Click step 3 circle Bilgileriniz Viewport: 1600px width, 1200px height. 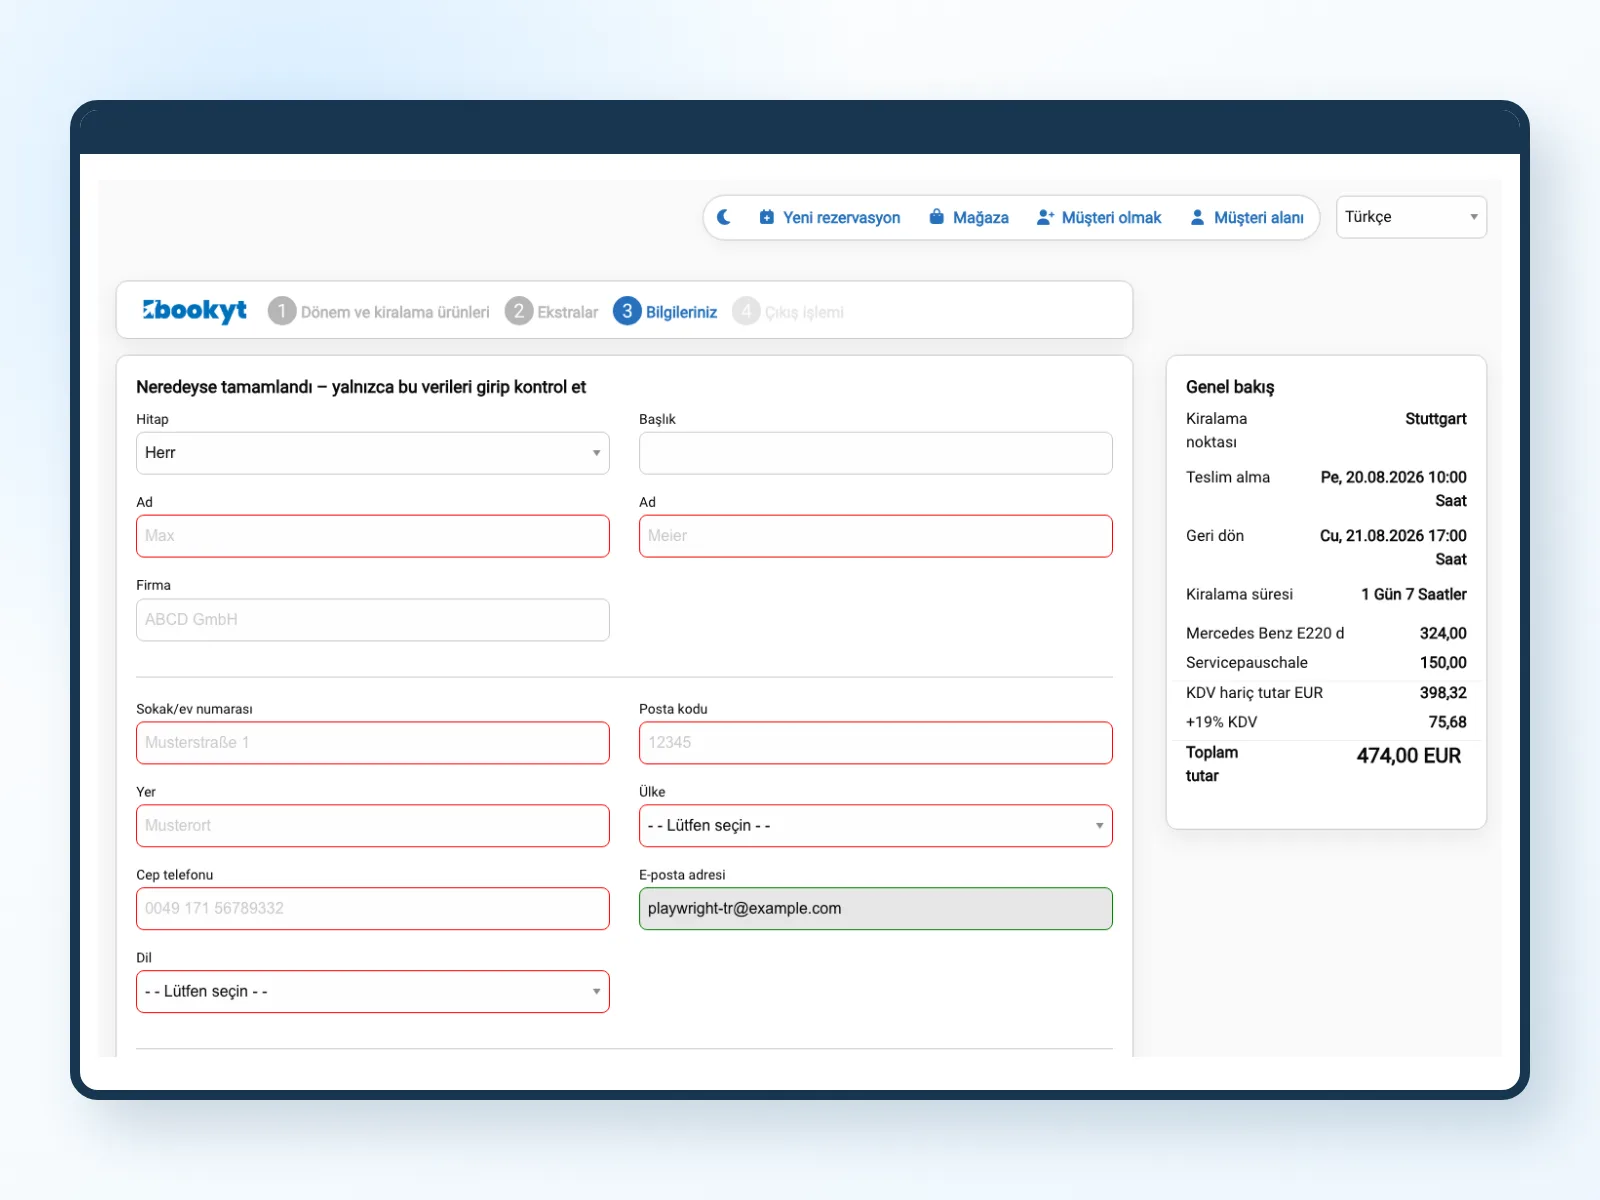627,311
